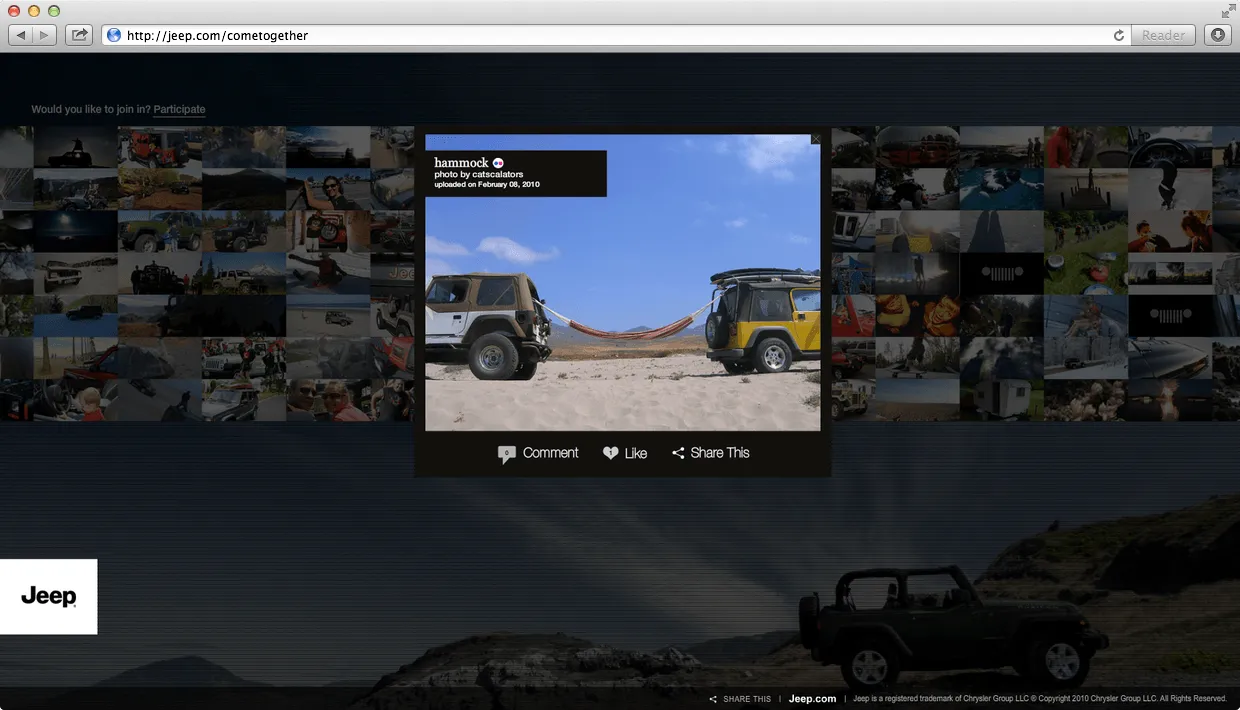This screenshot has height=710, width=1240.
Task: Click the speech bubble comment icon
Action: coord(507,454)
